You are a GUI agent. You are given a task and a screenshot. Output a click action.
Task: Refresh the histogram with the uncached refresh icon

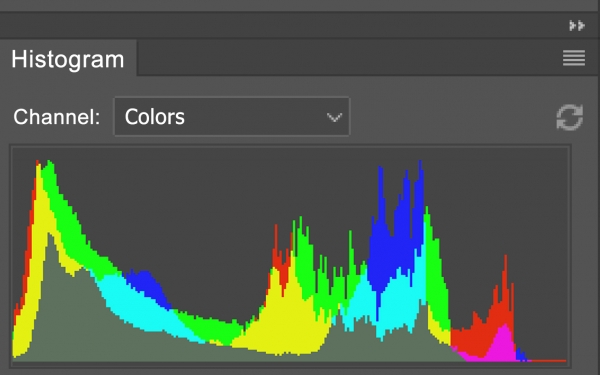pos(570,117)
